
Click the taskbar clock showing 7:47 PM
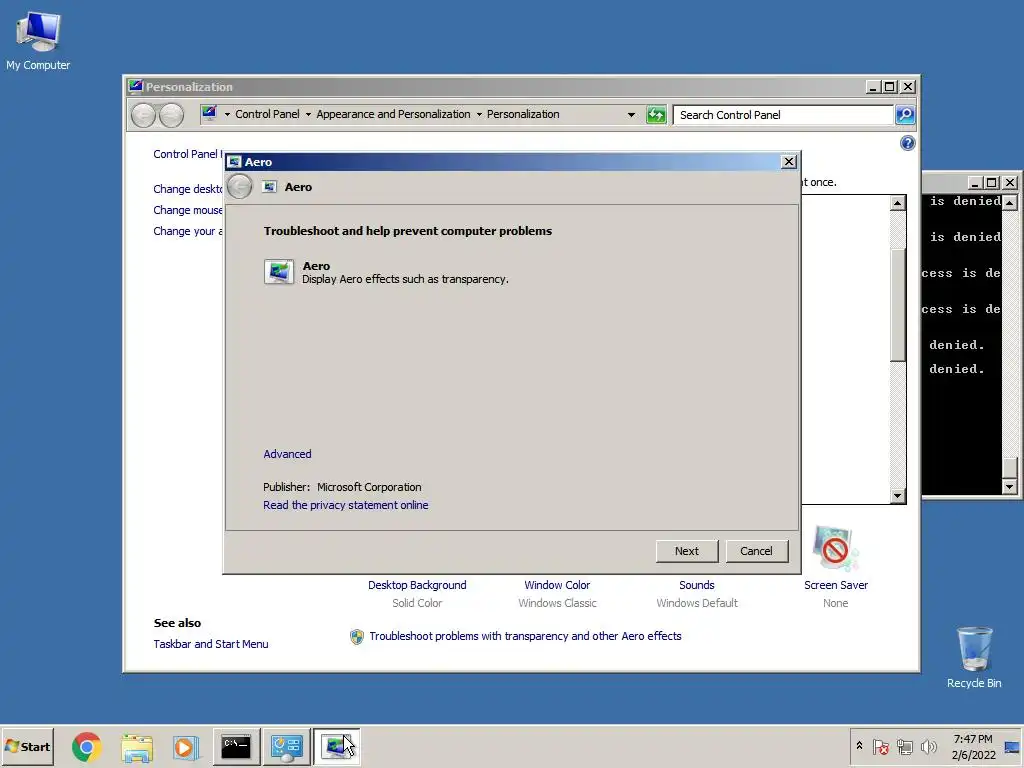coord(973,746)
